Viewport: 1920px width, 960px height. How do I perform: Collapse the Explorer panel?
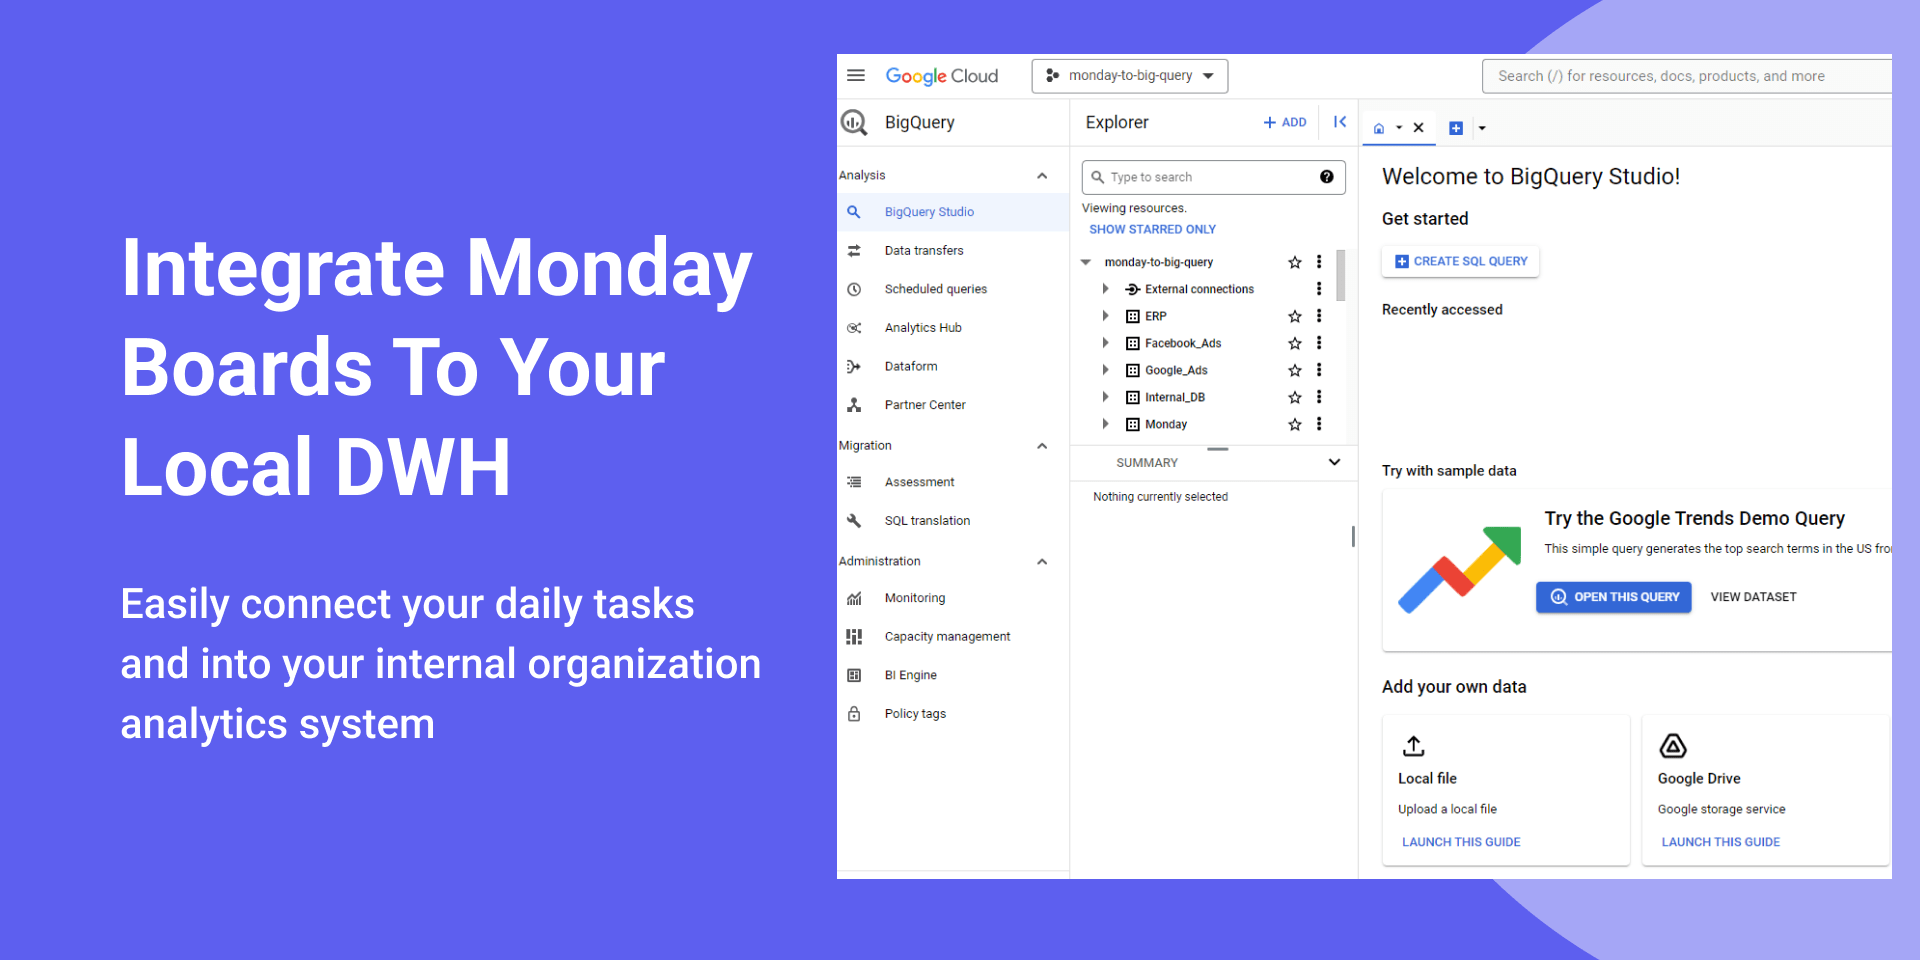pos(1340,122)
